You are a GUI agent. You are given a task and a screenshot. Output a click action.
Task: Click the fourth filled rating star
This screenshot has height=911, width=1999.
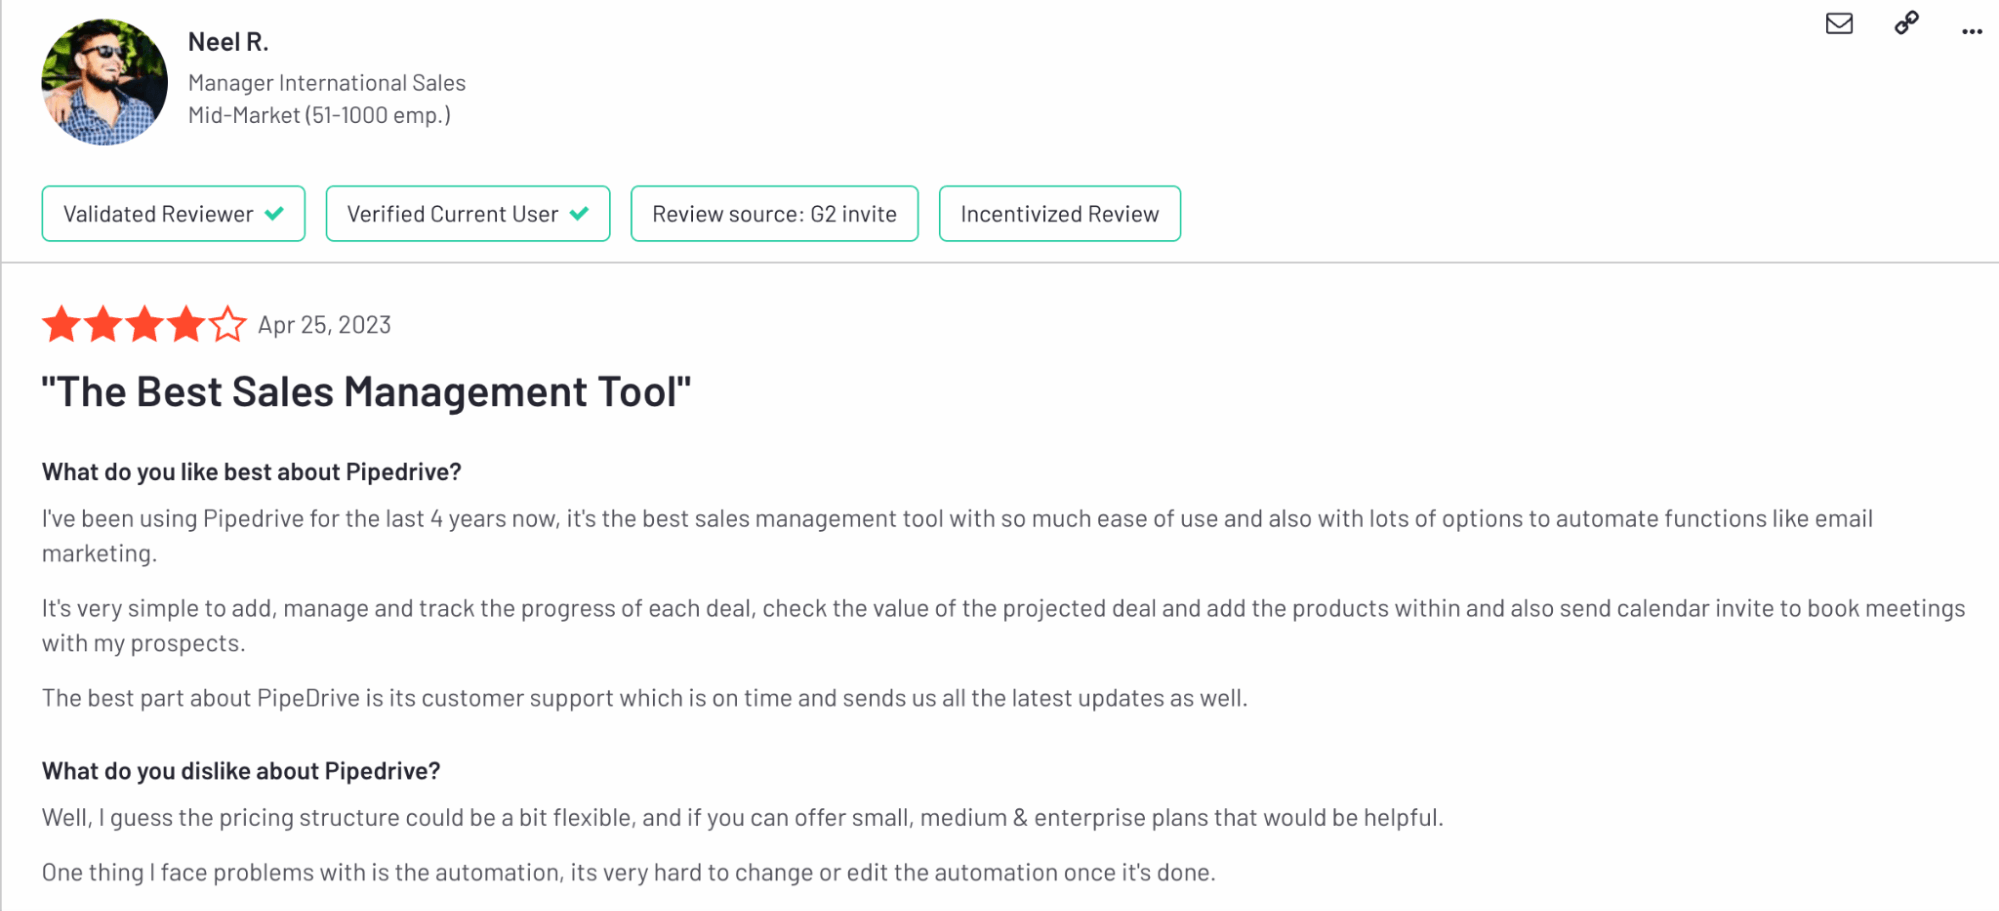click(x=186, y=324)
